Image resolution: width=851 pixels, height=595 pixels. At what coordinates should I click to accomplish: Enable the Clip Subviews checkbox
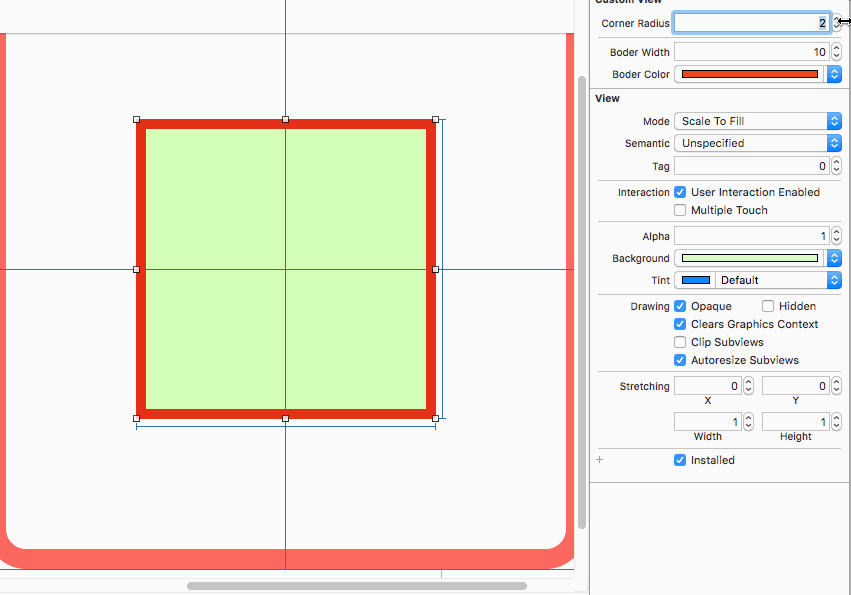pos(680,342)
